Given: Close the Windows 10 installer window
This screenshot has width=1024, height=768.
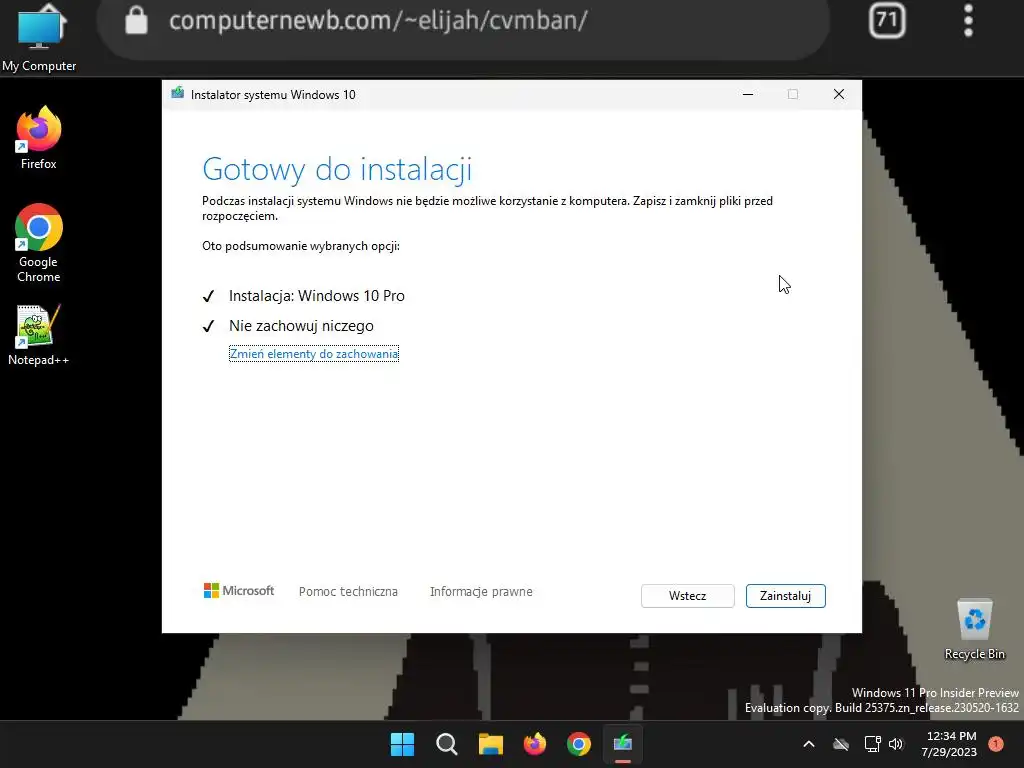Looking at the screenshot, I should coord(839,95).
